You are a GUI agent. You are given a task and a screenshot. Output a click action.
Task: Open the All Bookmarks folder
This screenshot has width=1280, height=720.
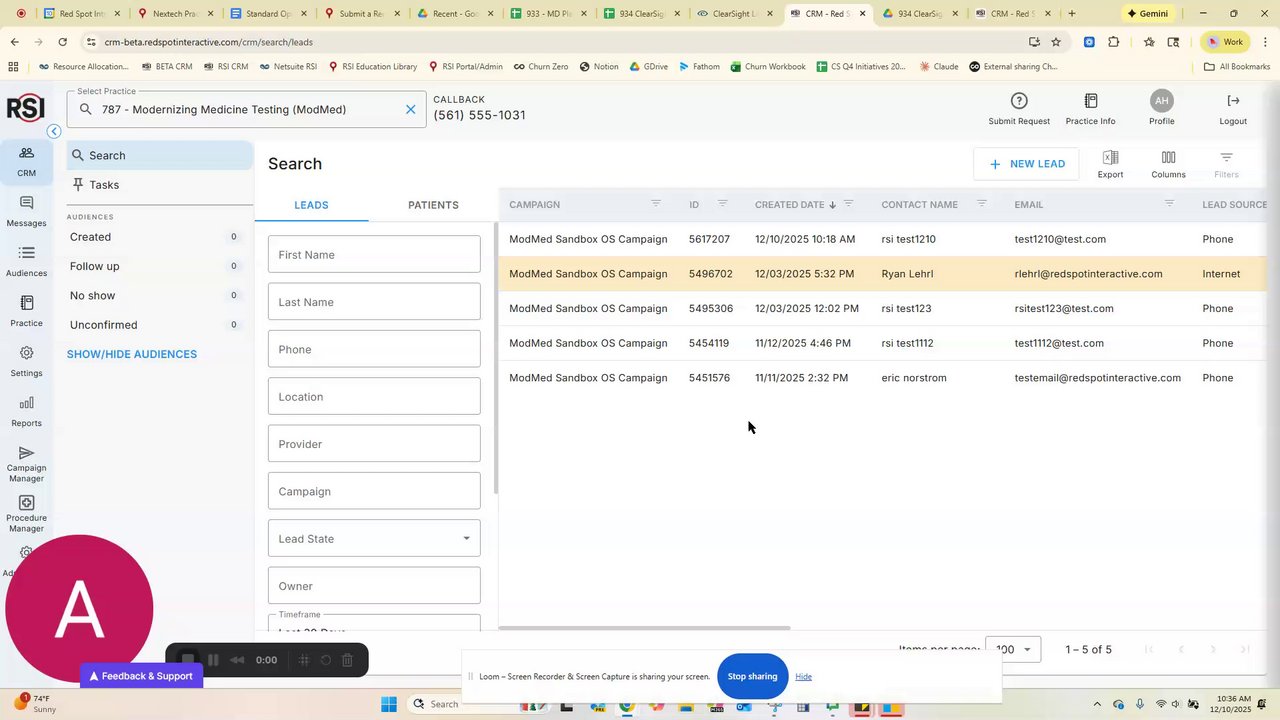[x=1237, y=67]
